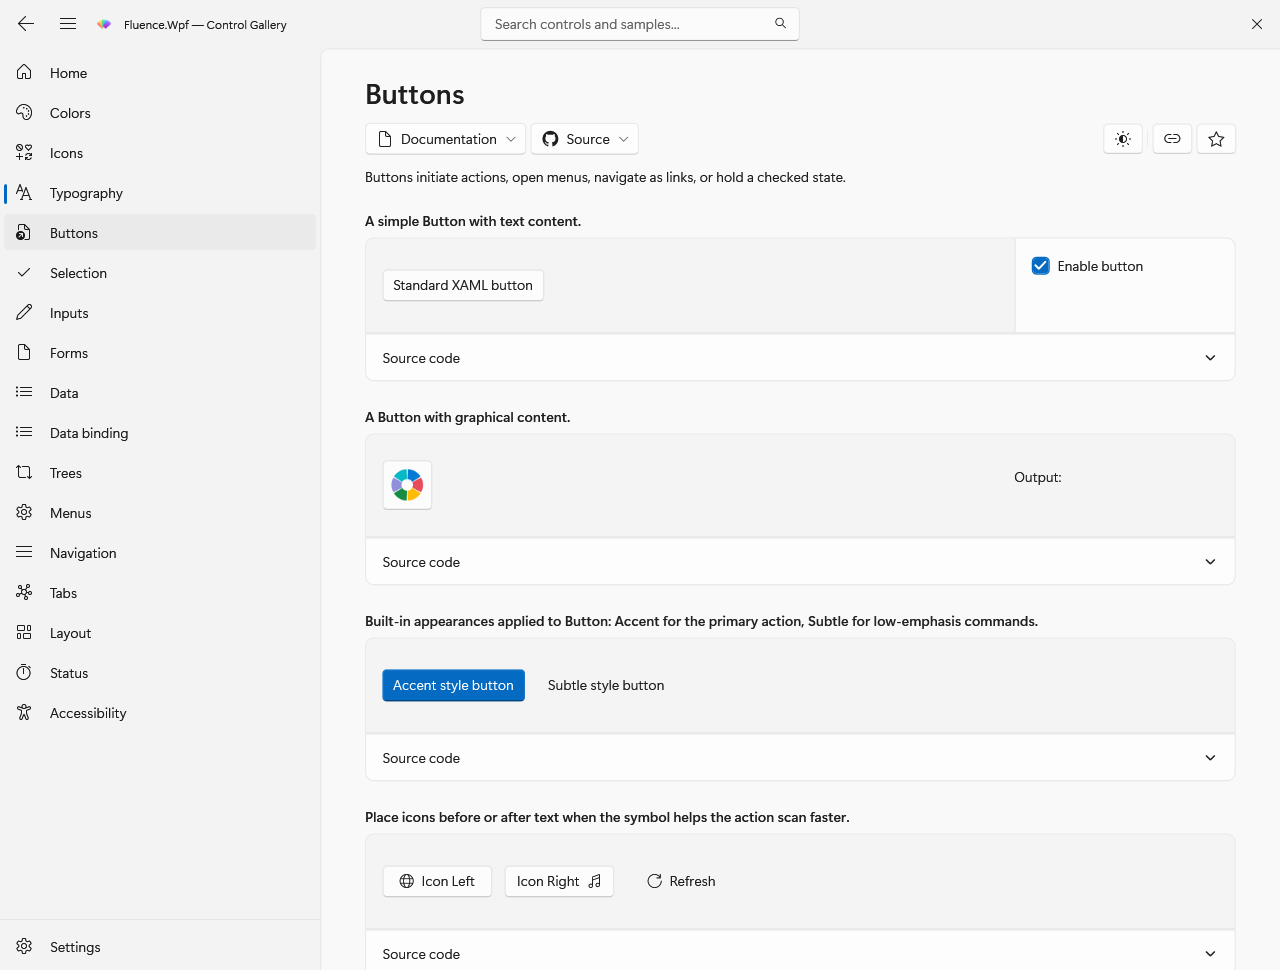
Task: Click the Buttons page heading
Action: coord(415,94)
